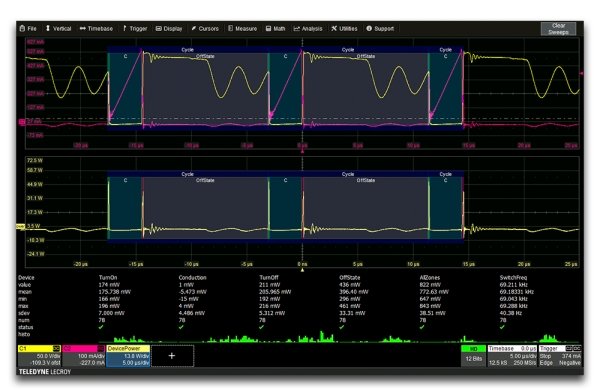Image resolution: width=600 pixels, height=390 pixels.
Task: Open the magenta C2 channel descriptor box
Action: (x=83, y=356)
